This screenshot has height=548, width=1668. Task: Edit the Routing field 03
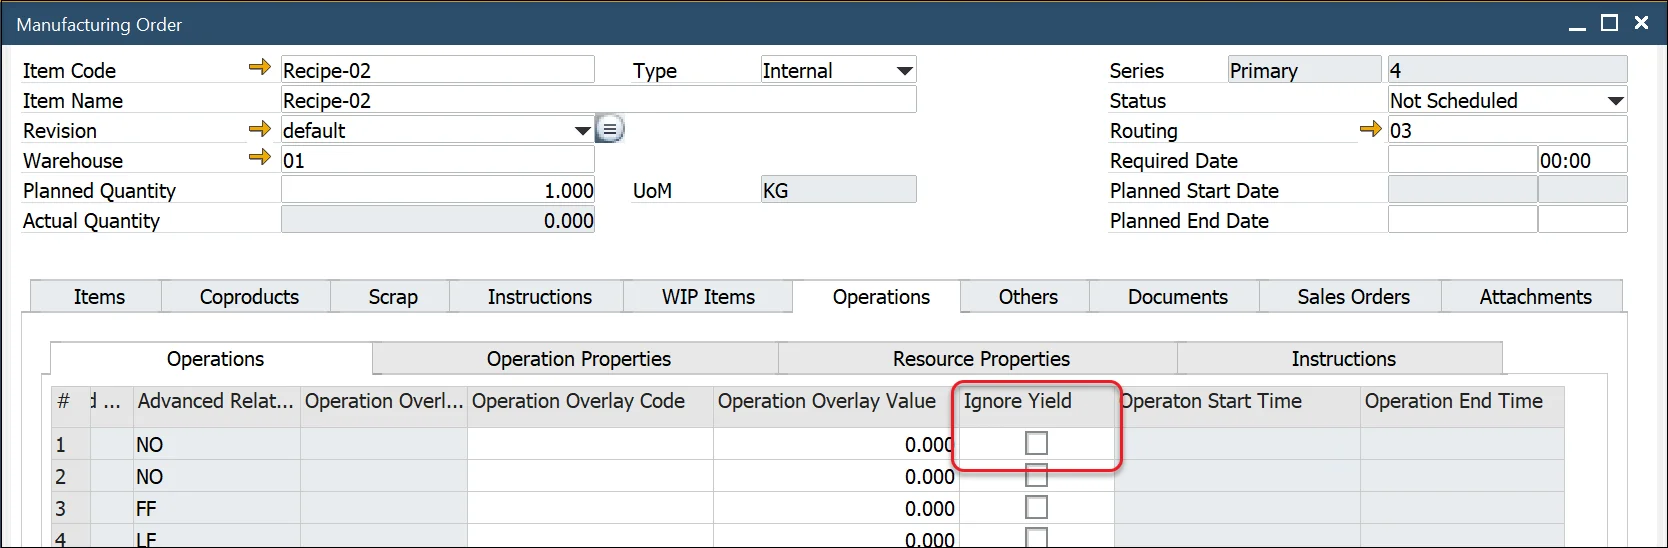[1507, 130]
